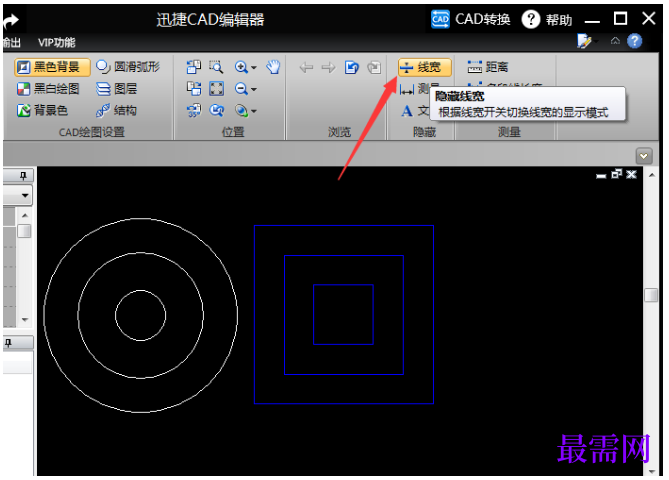Toggle the 线宽 line width display
Screen dimensions: 669x480
tap(424, 67)
